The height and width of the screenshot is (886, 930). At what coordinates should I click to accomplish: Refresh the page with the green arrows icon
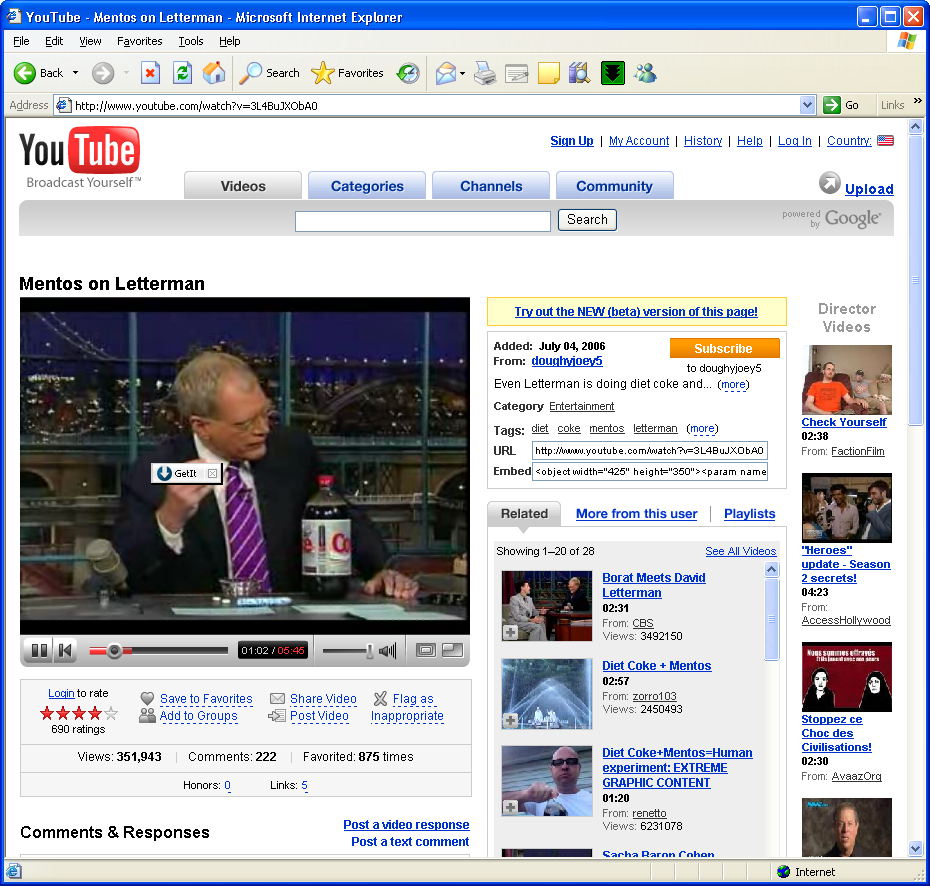182,74
